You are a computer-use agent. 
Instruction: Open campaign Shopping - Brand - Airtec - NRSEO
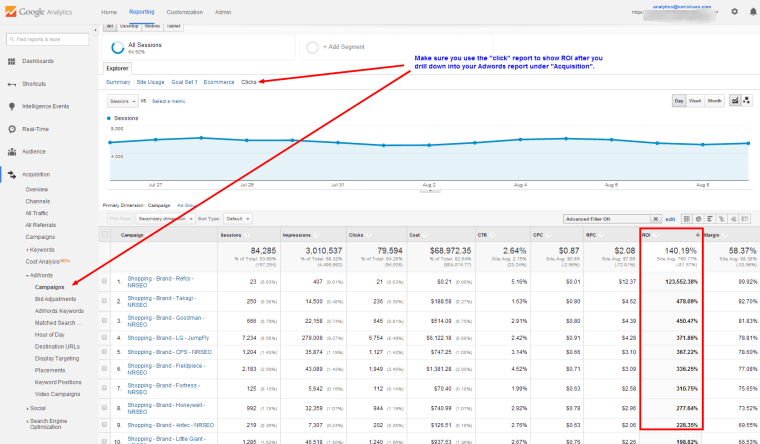[171, 425]
